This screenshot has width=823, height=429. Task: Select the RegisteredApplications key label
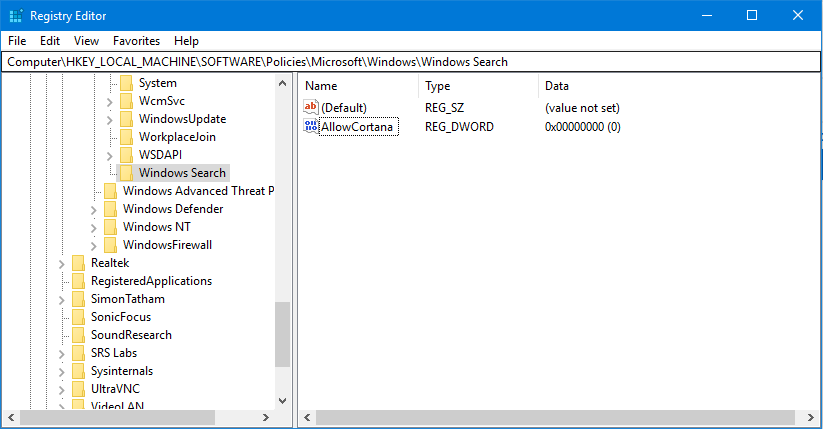(x=151, y=281)
